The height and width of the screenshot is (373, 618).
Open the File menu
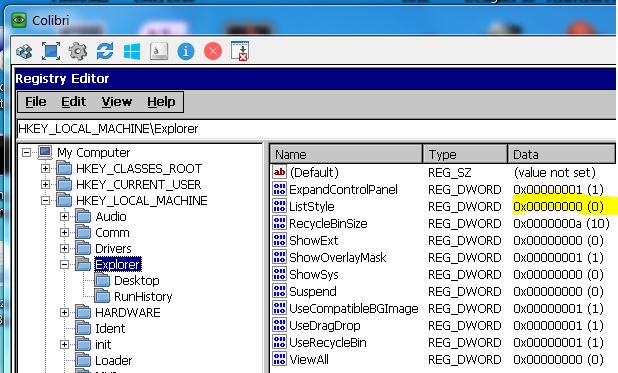point(35,102)
